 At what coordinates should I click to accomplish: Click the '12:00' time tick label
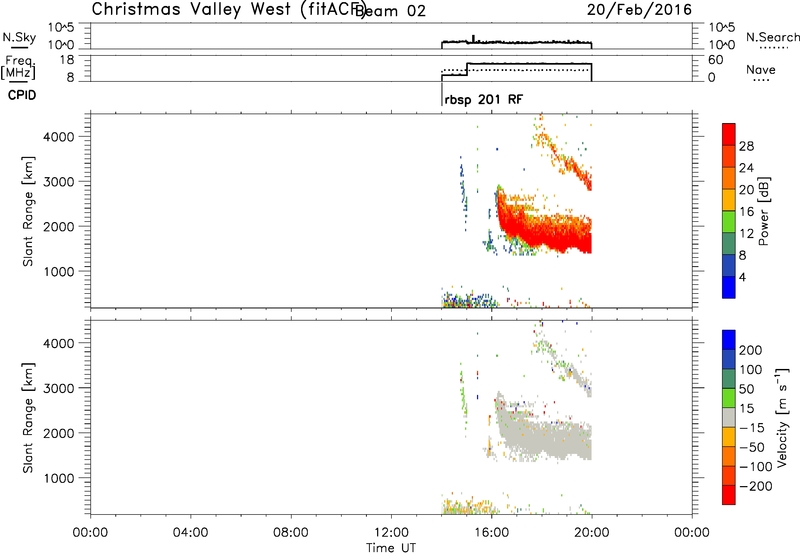pos(391,533)
